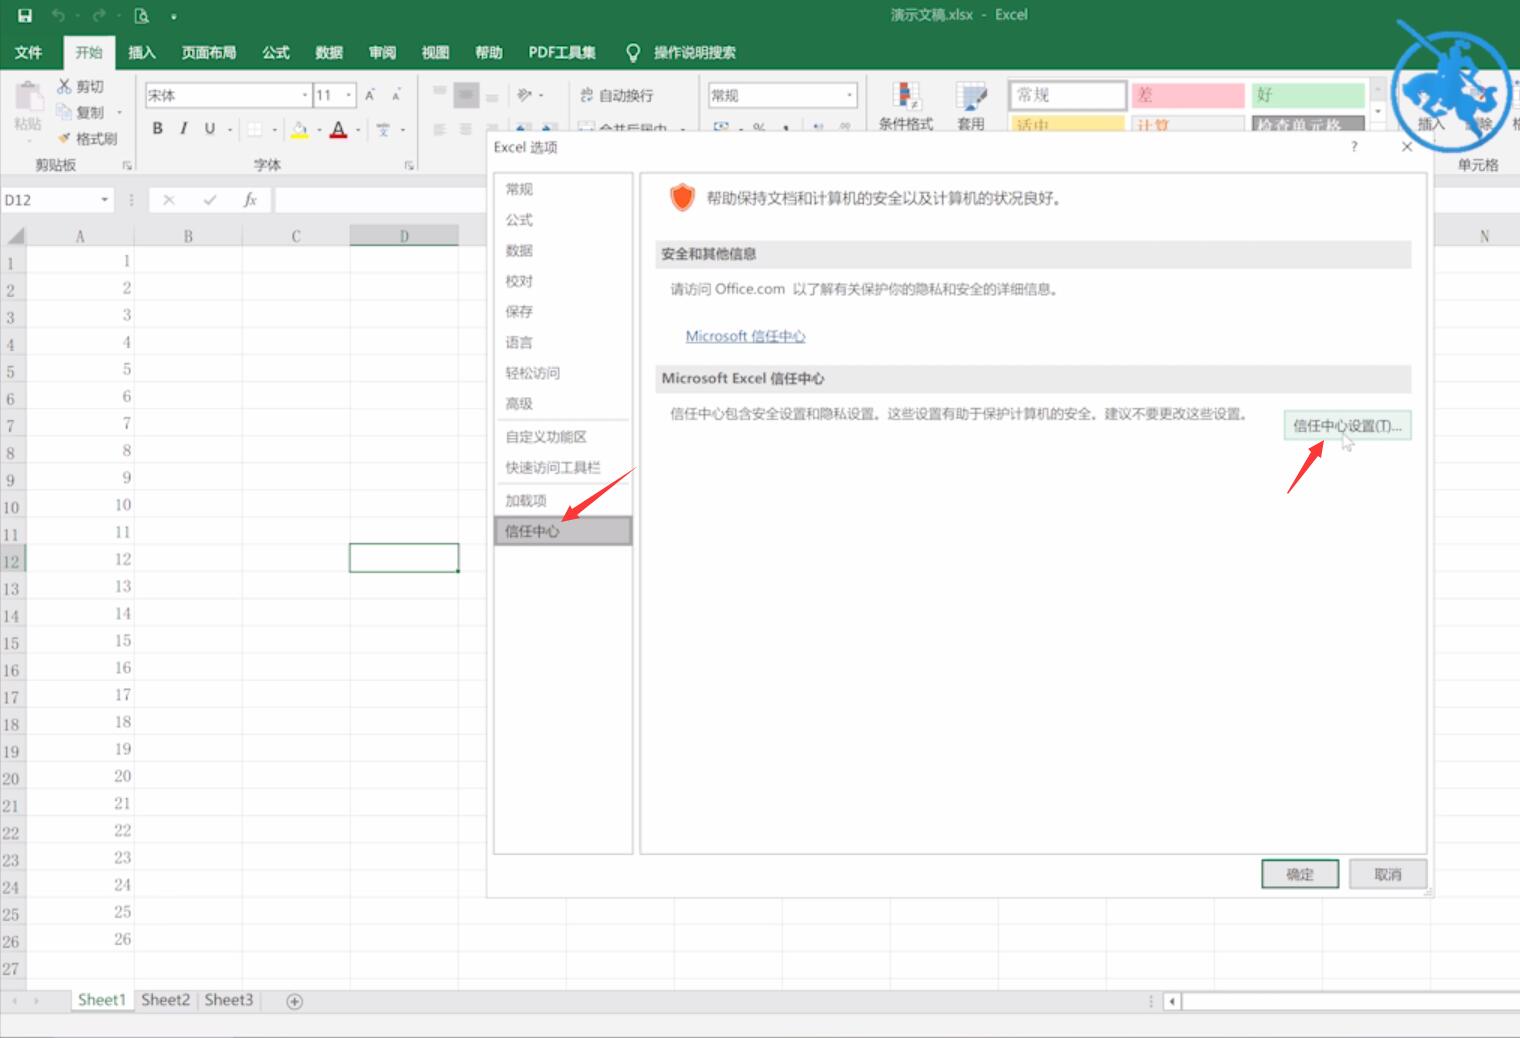Select 保存 category in Excel Options
Viewport: 1520px width, 1038px height.
(563, 312)
